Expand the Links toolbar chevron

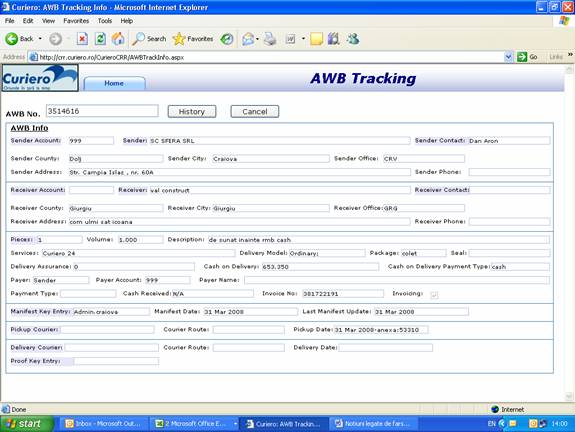(570, 55)
